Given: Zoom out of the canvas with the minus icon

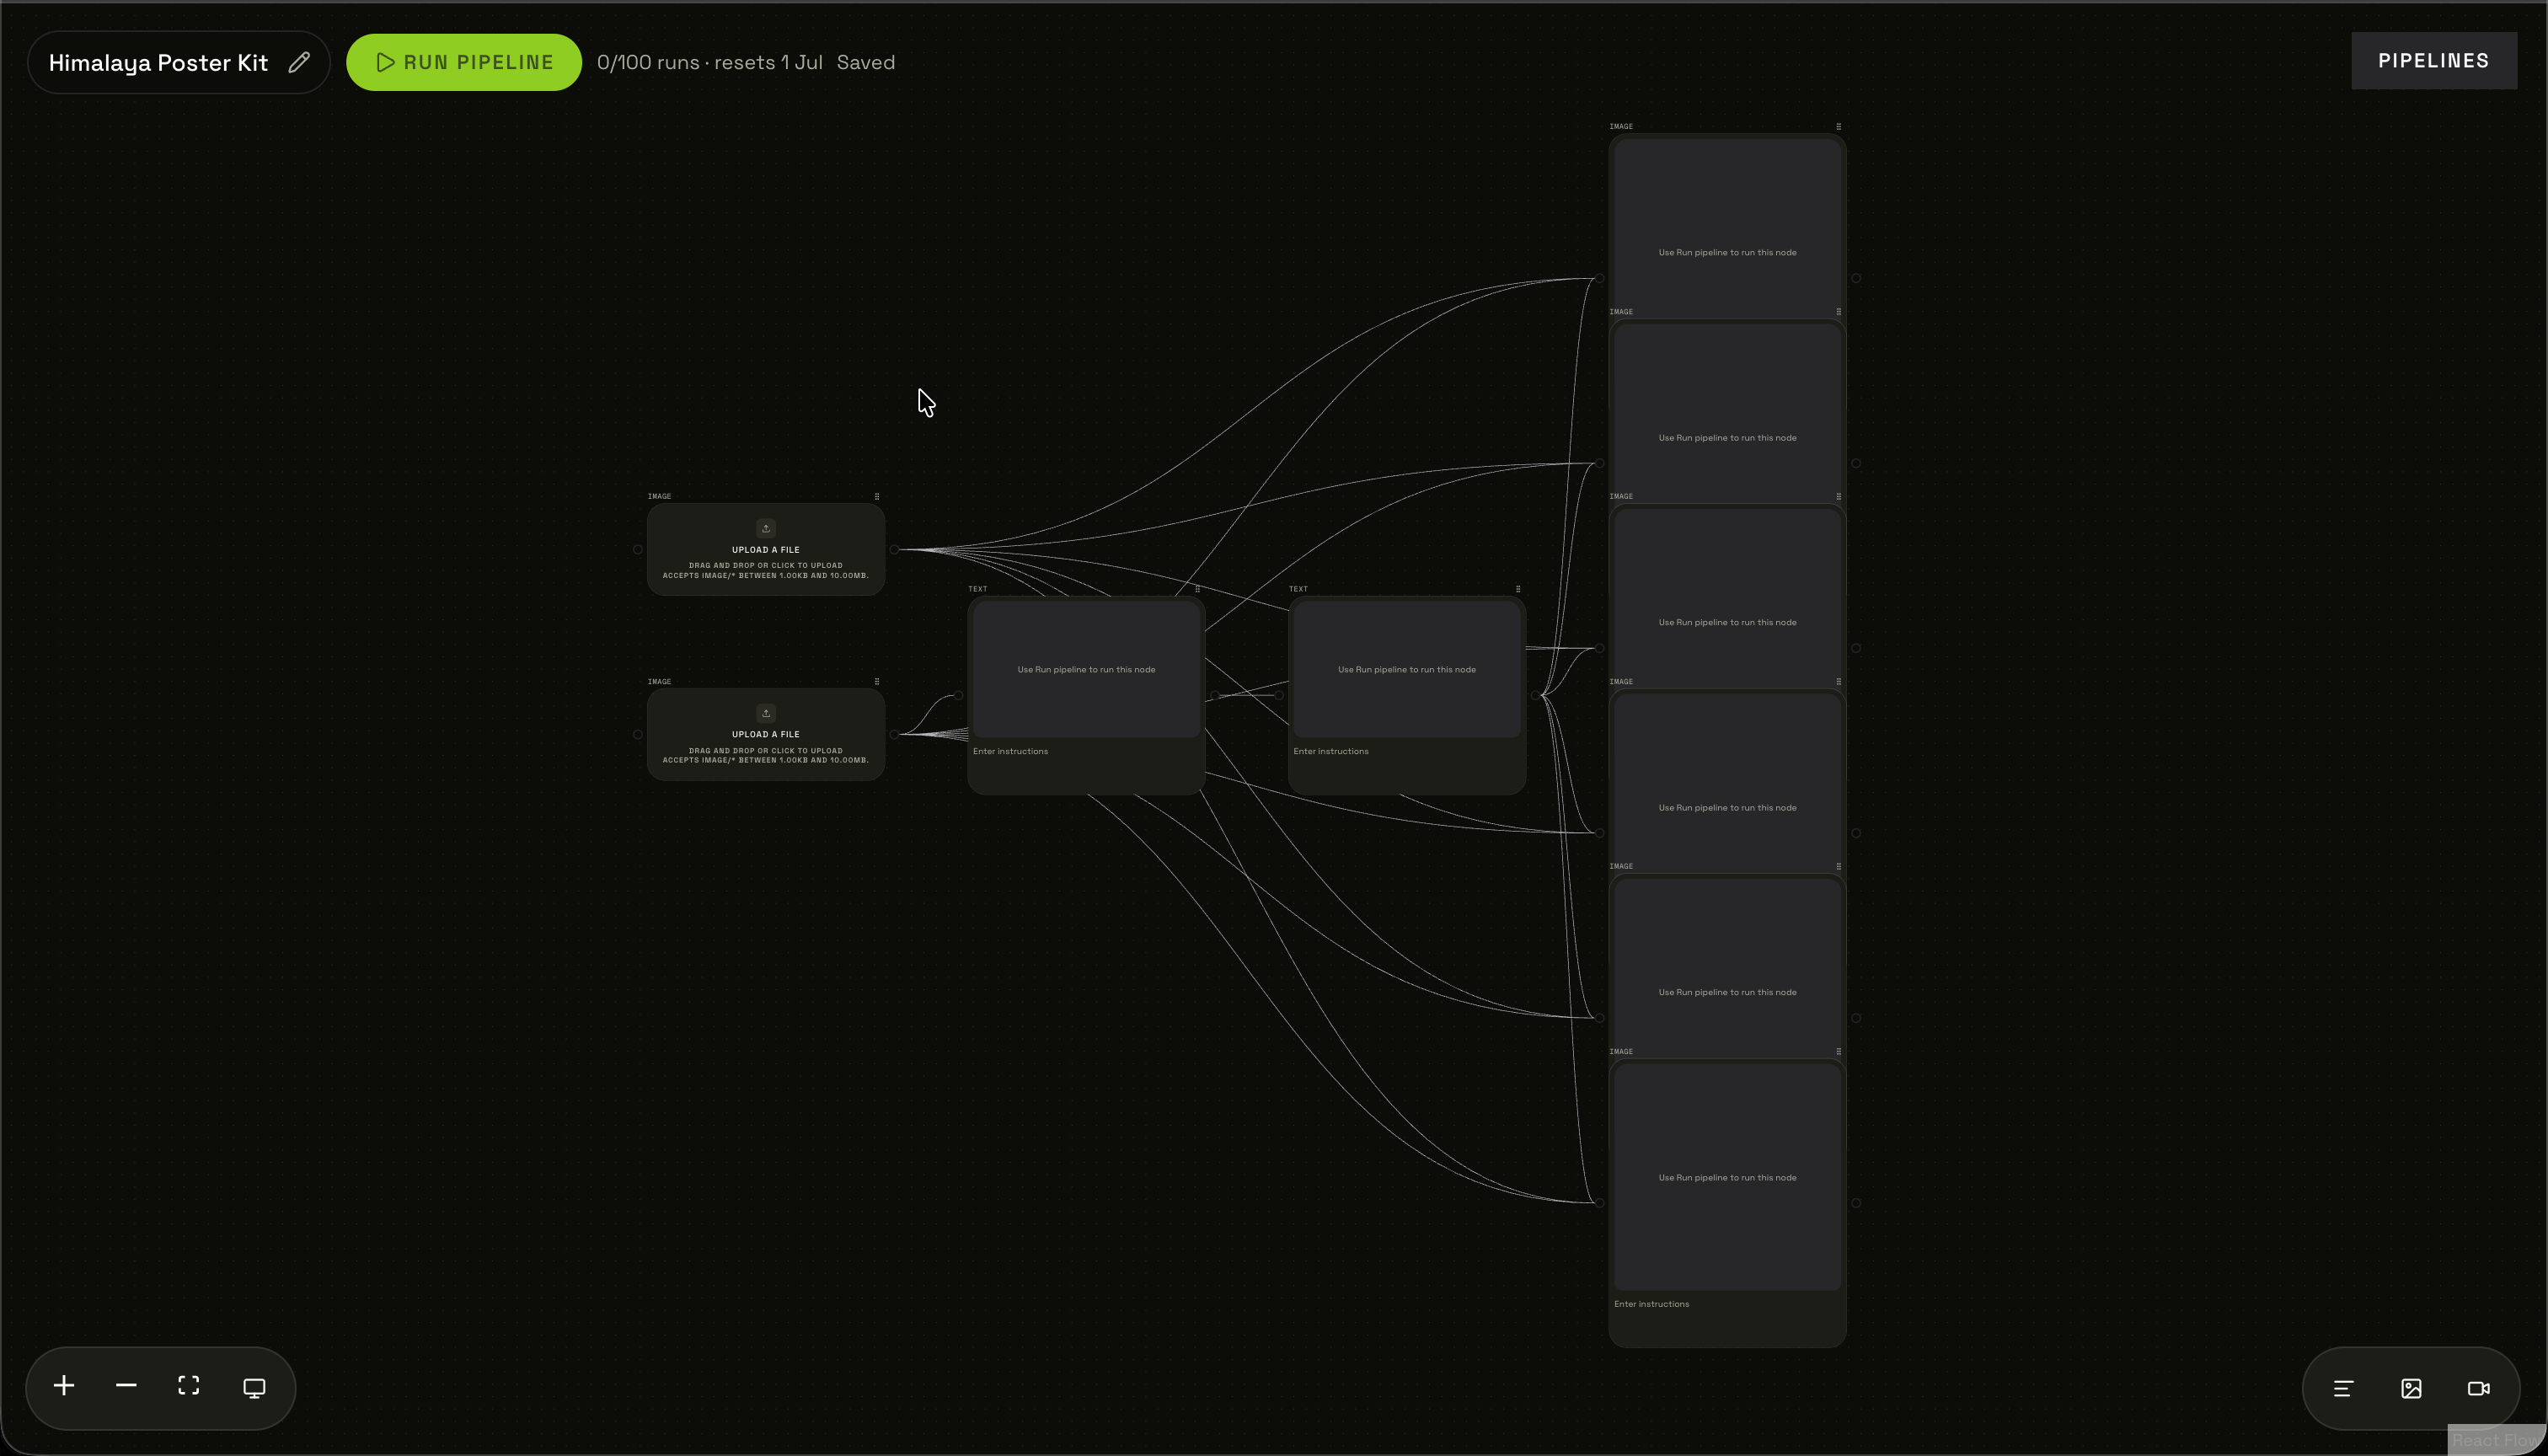Looking at the screenshot, I should (126, 1386).
